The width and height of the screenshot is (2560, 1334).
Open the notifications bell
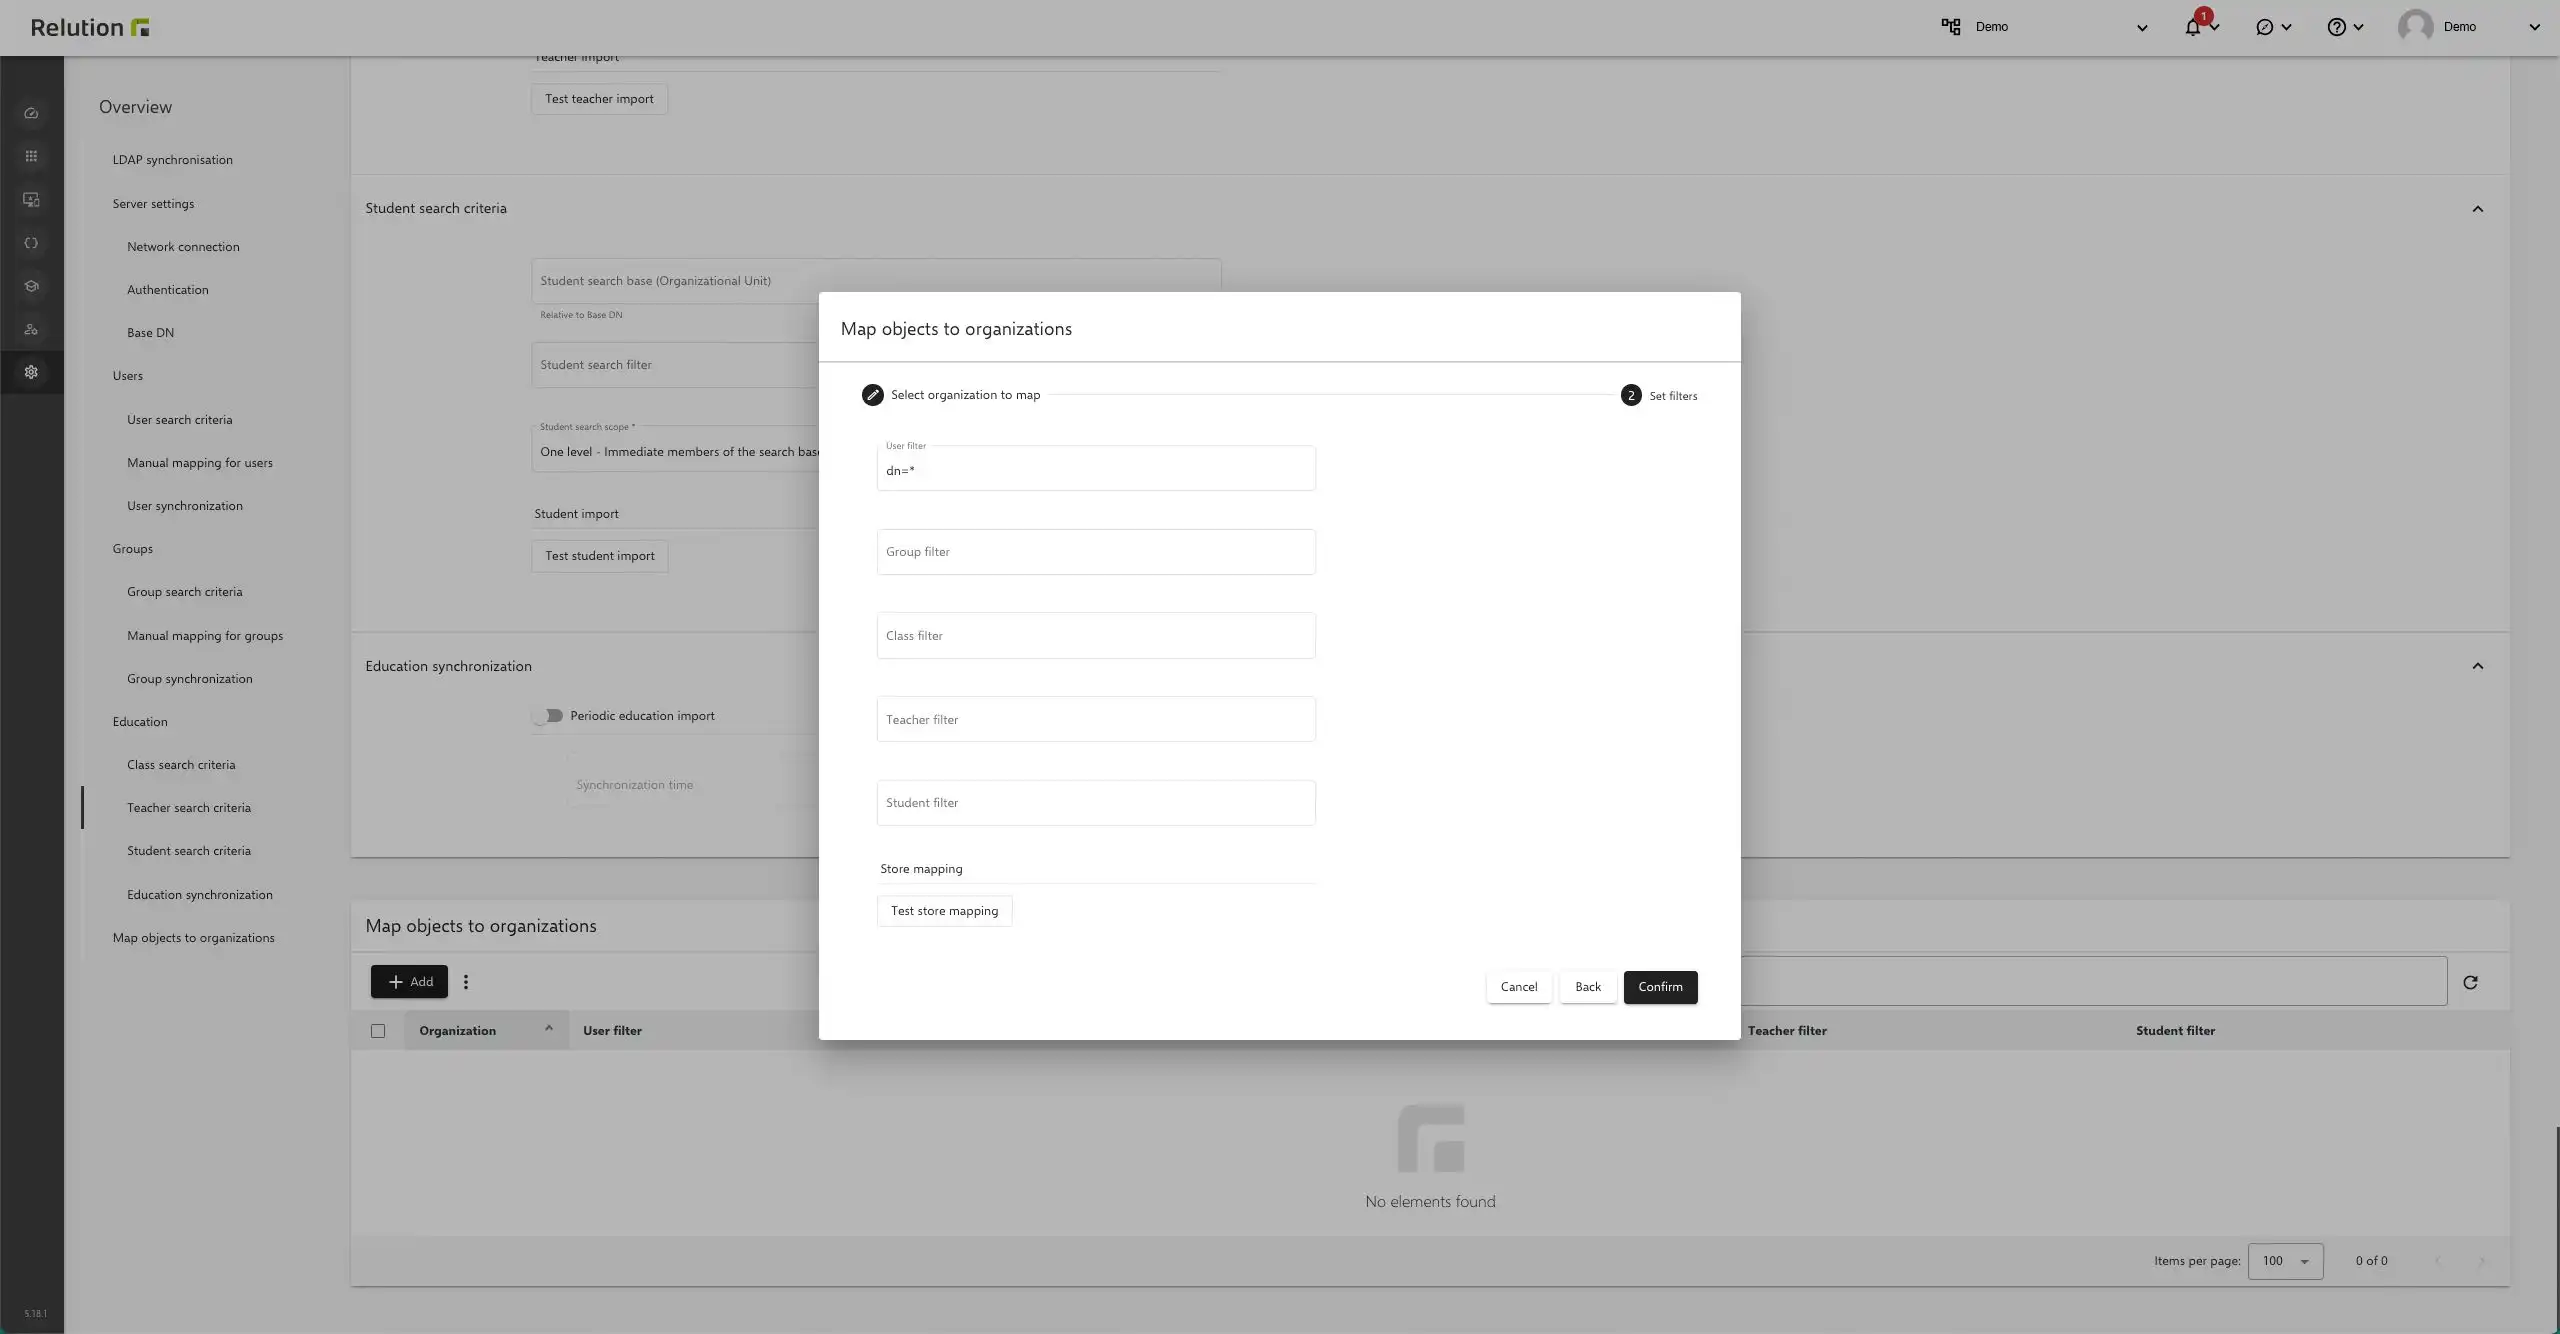(2192, 27)
